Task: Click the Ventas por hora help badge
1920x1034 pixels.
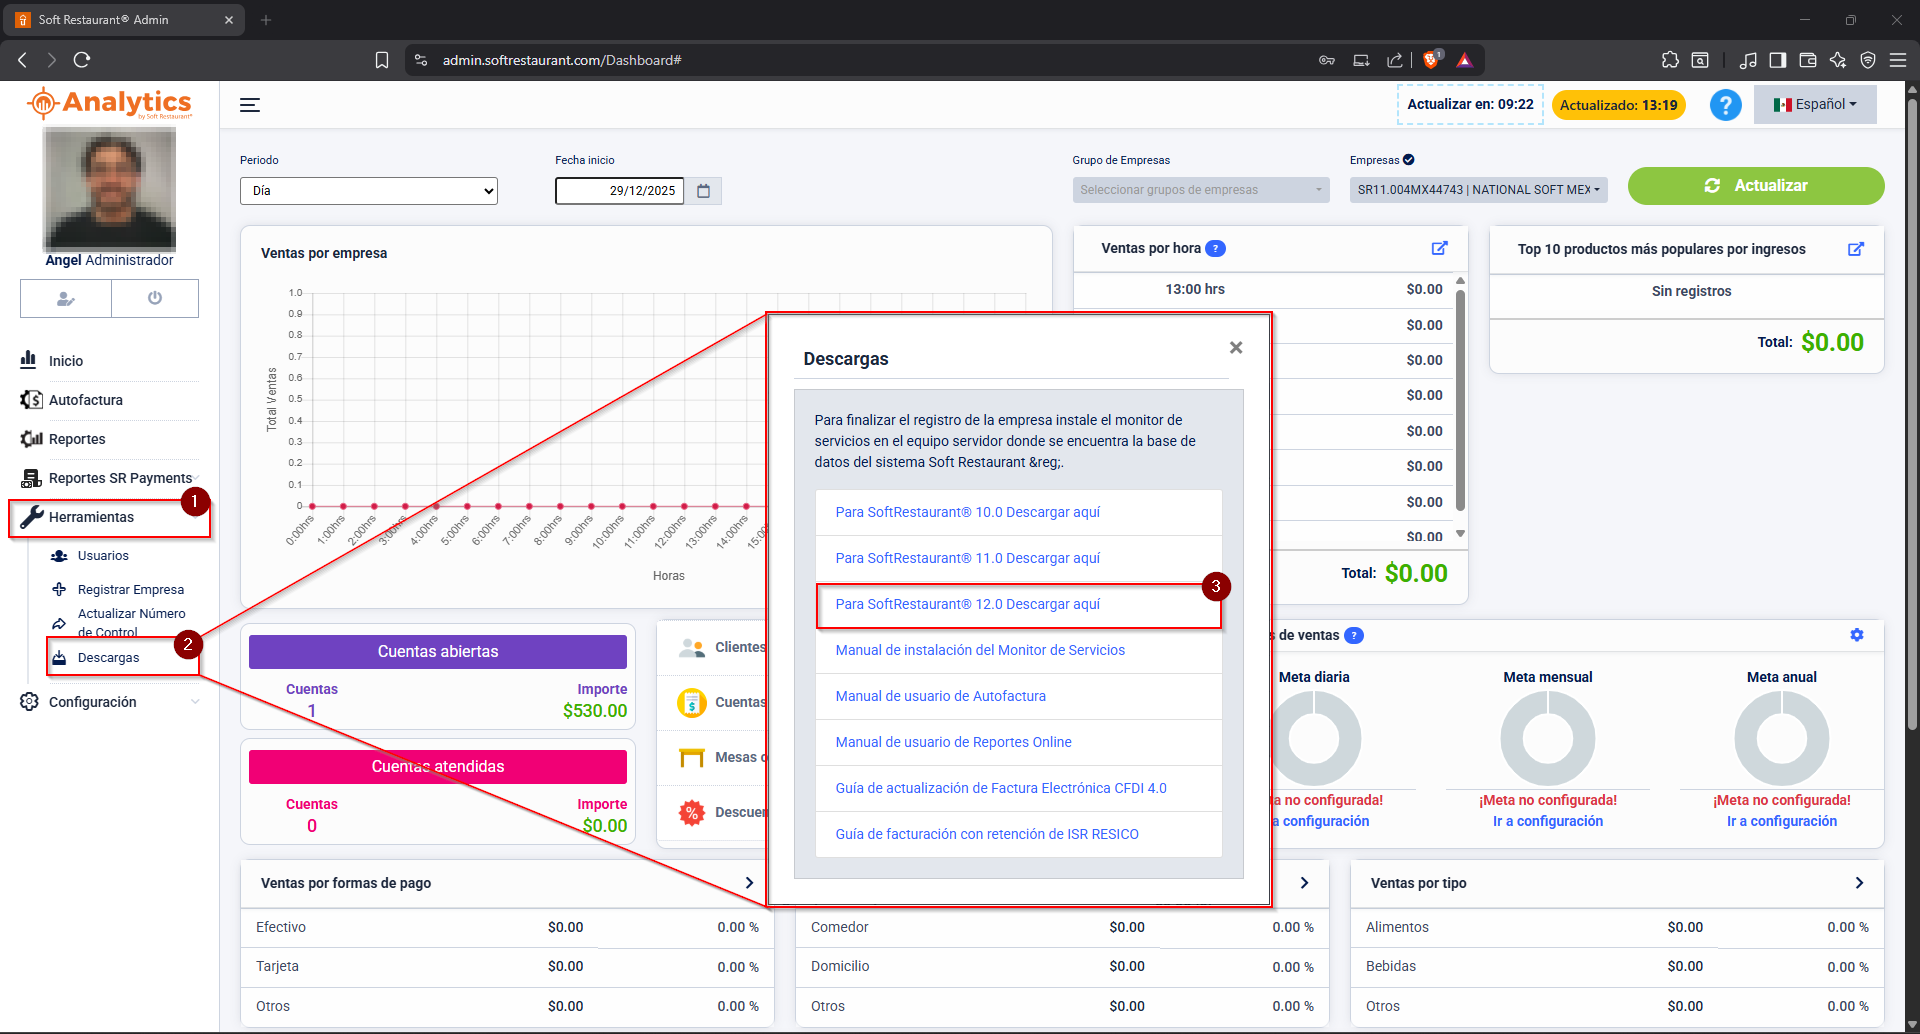Action: click(1215, 249)
